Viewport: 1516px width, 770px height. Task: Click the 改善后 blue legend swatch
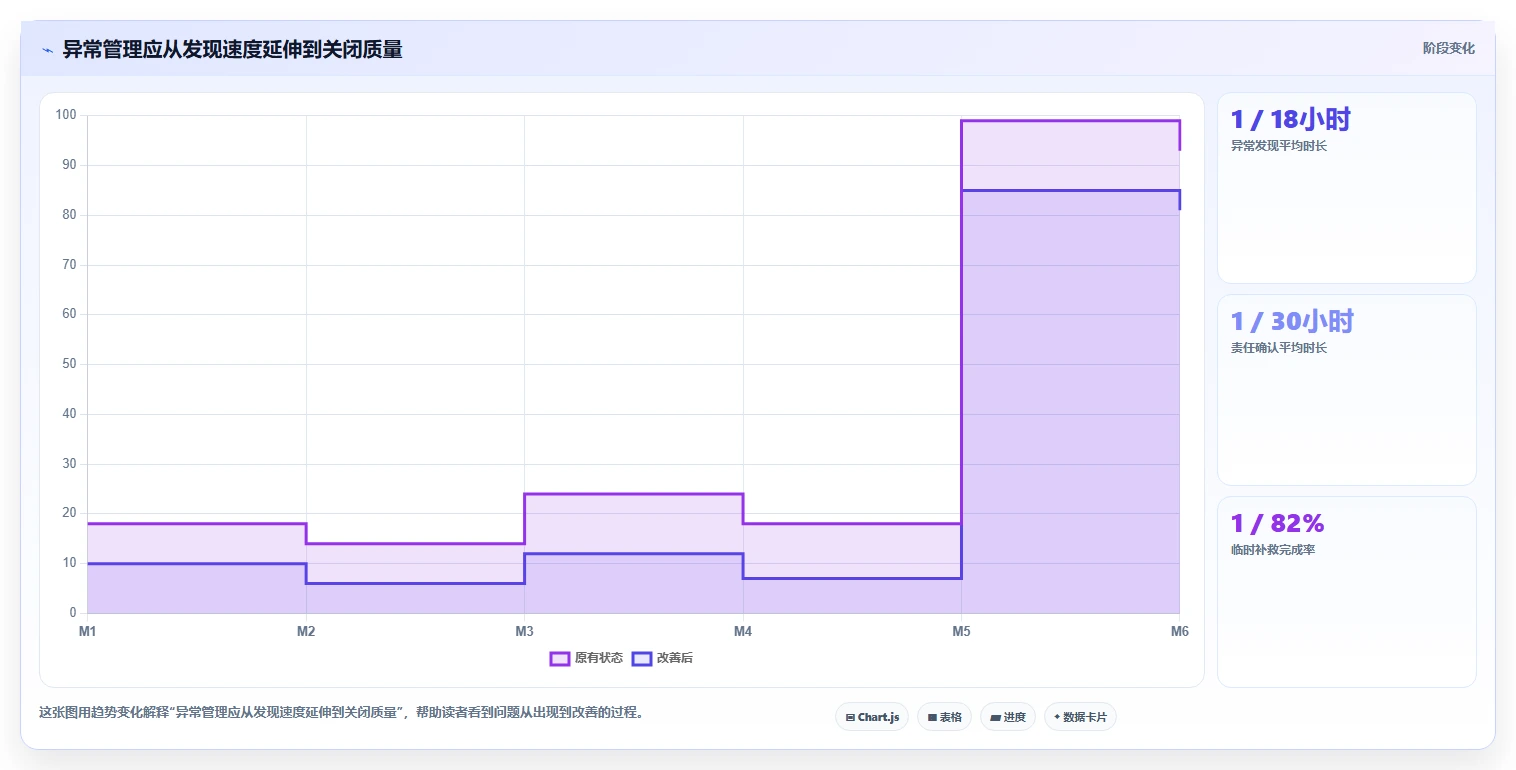(641, 658)
